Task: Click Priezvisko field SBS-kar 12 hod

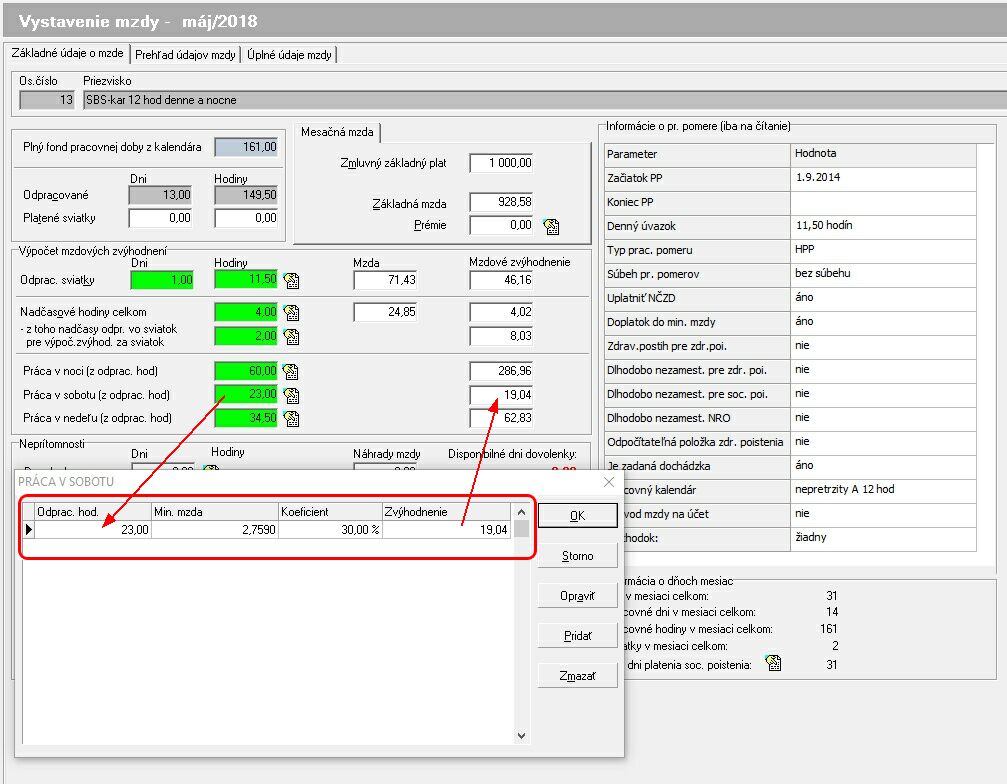Action: [545, 100]
